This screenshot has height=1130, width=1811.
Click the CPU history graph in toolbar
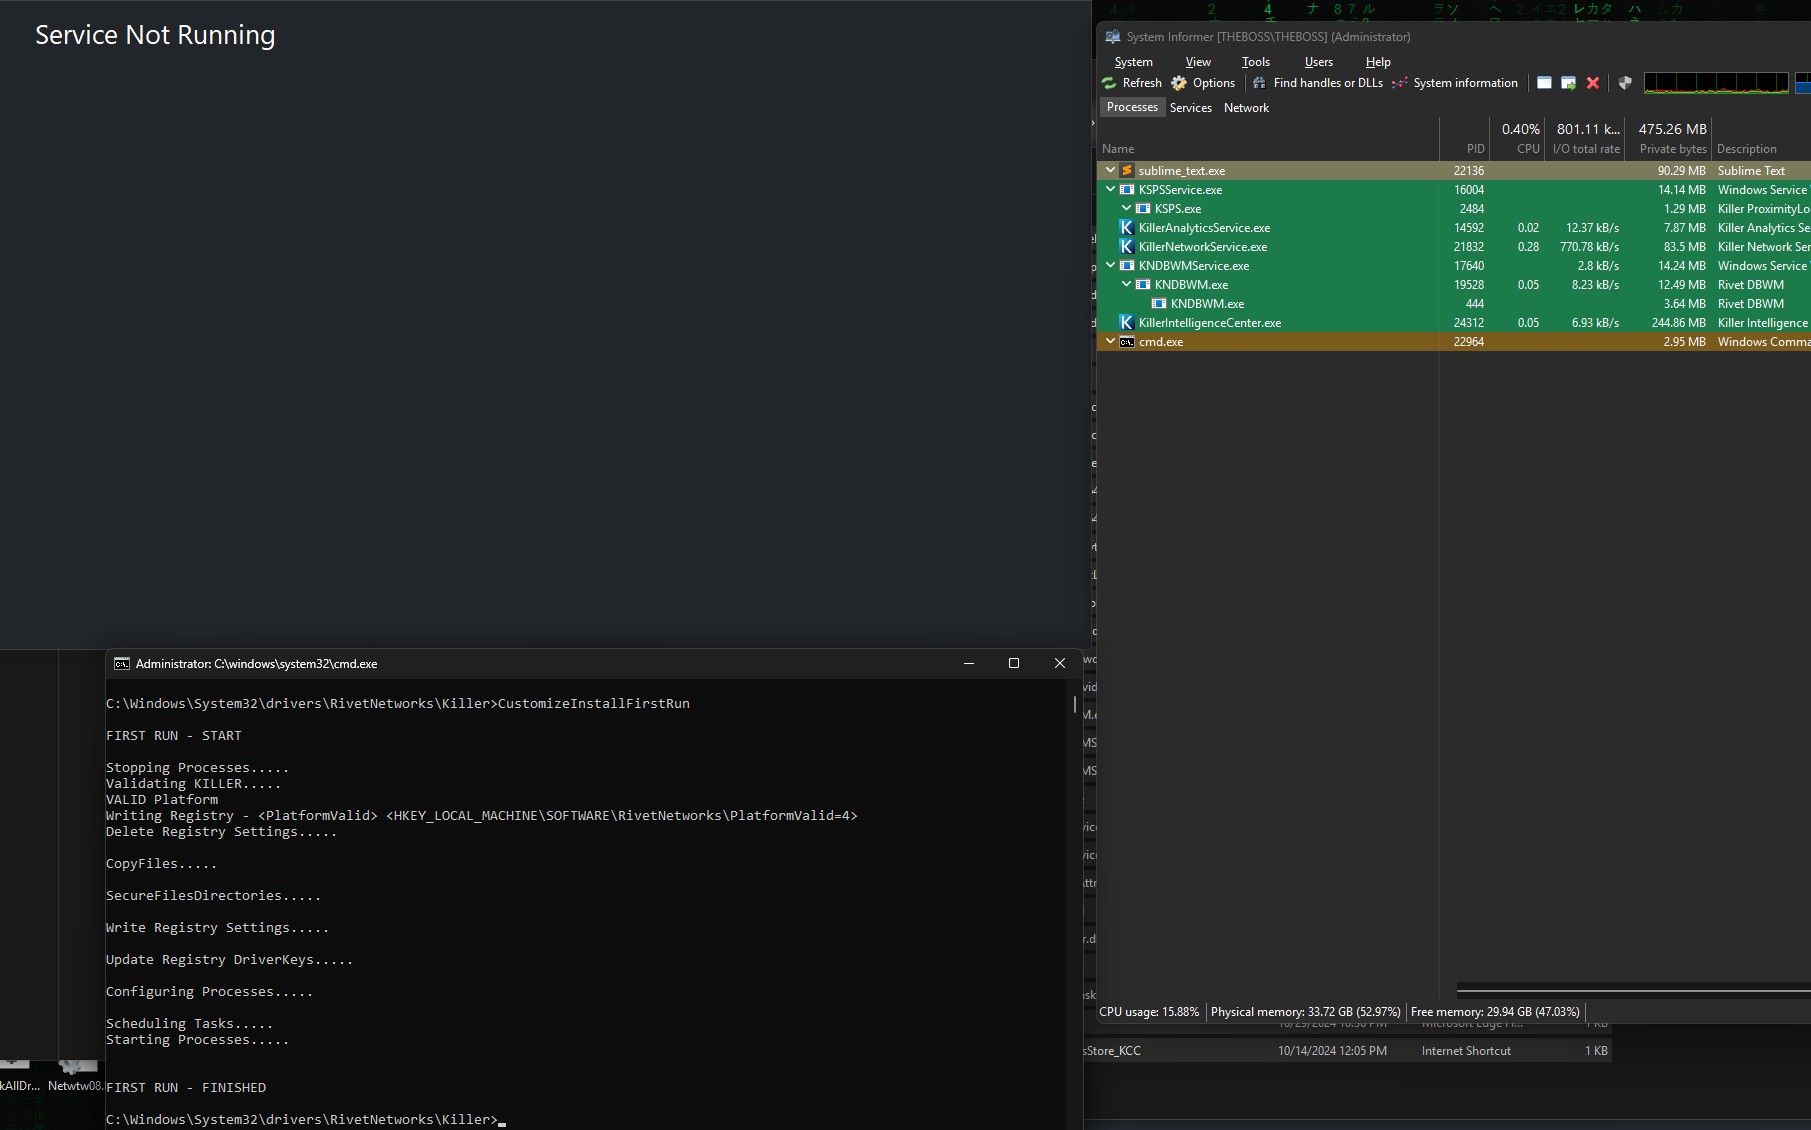[1716, 83]
